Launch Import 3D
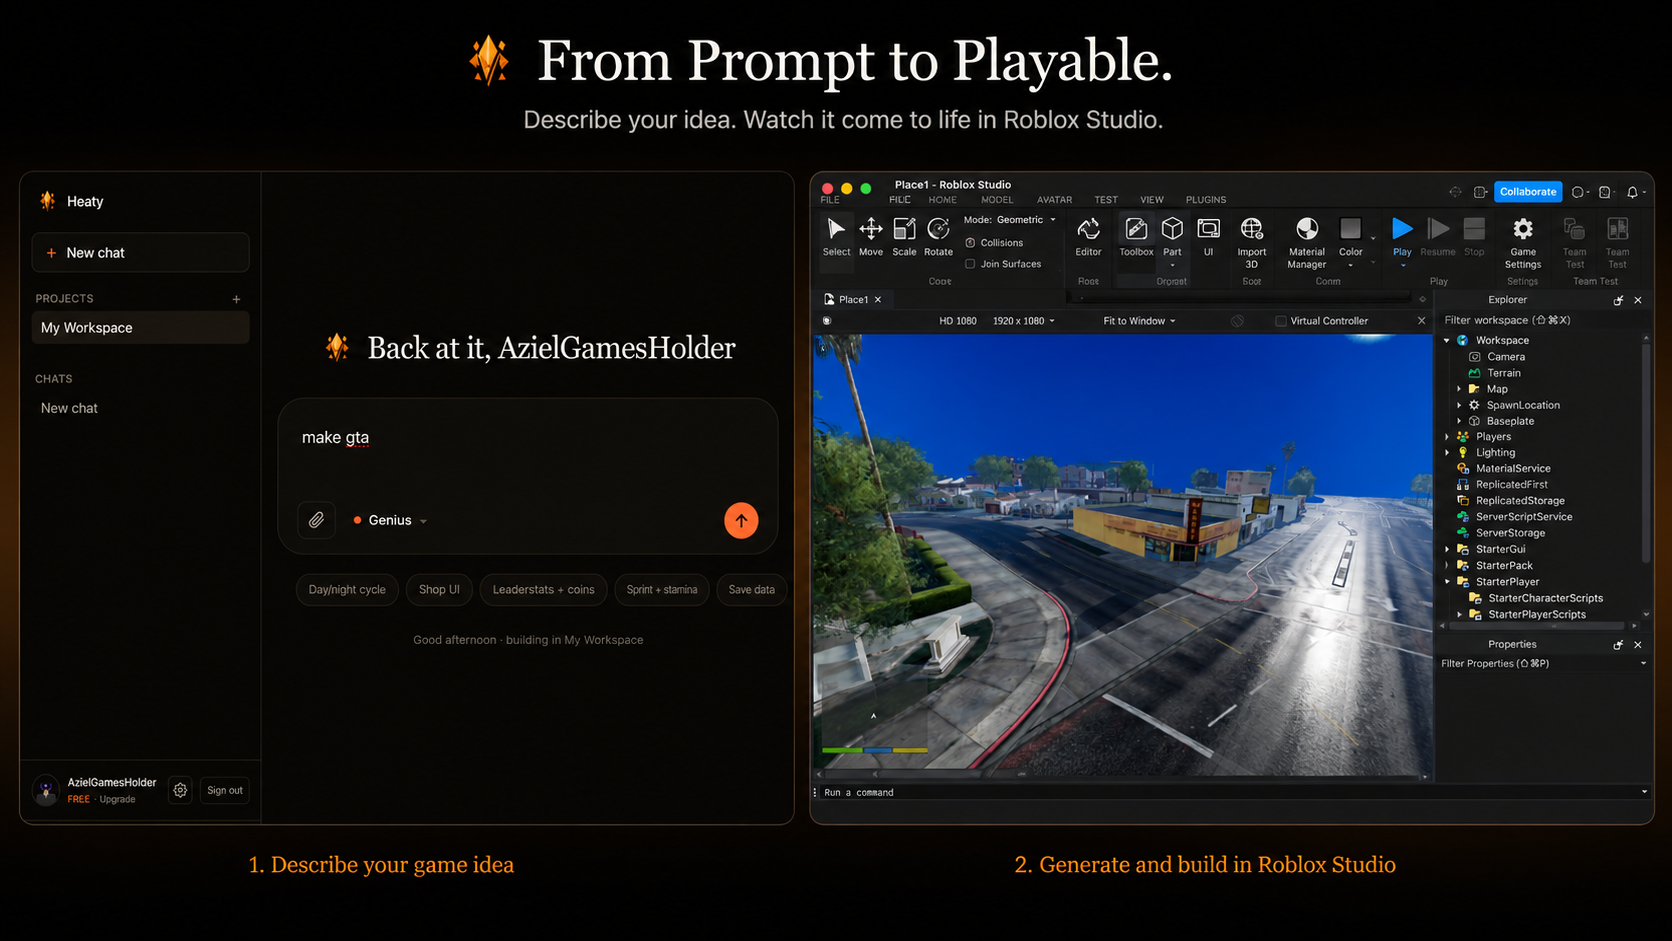 pos(1251,242)
